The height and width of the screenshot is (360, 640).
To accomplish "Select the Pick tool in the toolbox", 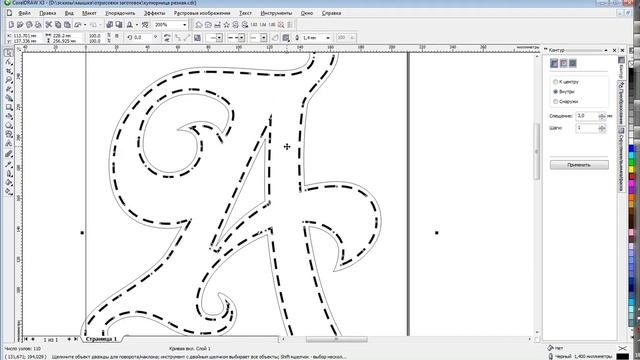I will (9, 53).
